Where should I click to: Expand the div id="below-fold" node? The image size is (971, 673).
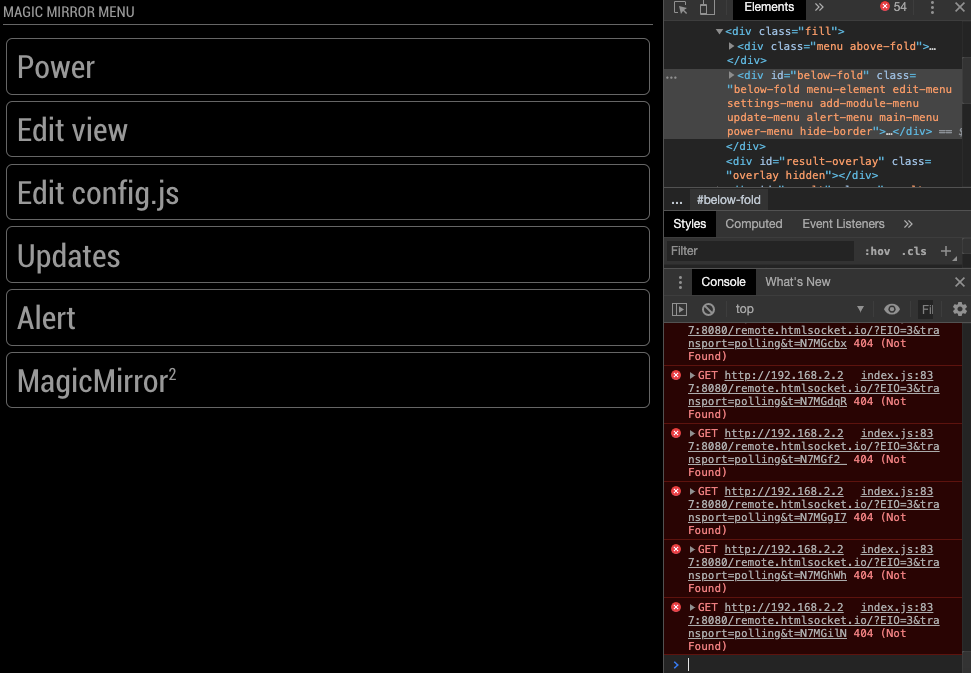pos(731,75)
